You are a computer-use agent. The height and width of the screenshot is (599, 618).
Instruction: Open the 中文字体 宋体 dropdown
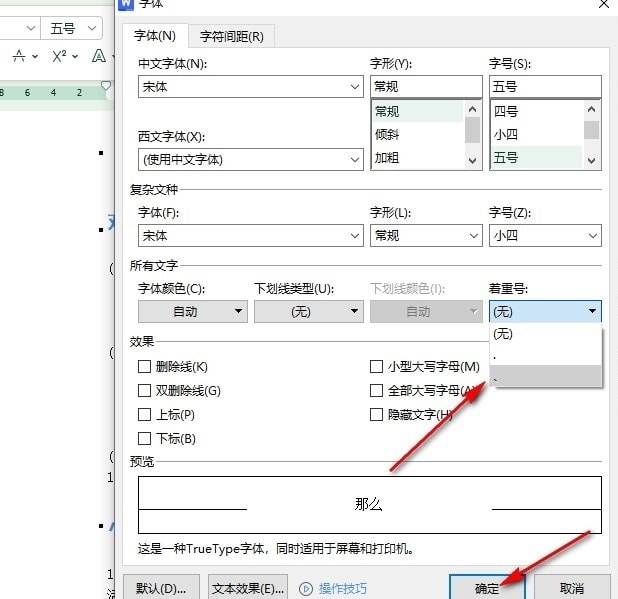coord(251,86)
